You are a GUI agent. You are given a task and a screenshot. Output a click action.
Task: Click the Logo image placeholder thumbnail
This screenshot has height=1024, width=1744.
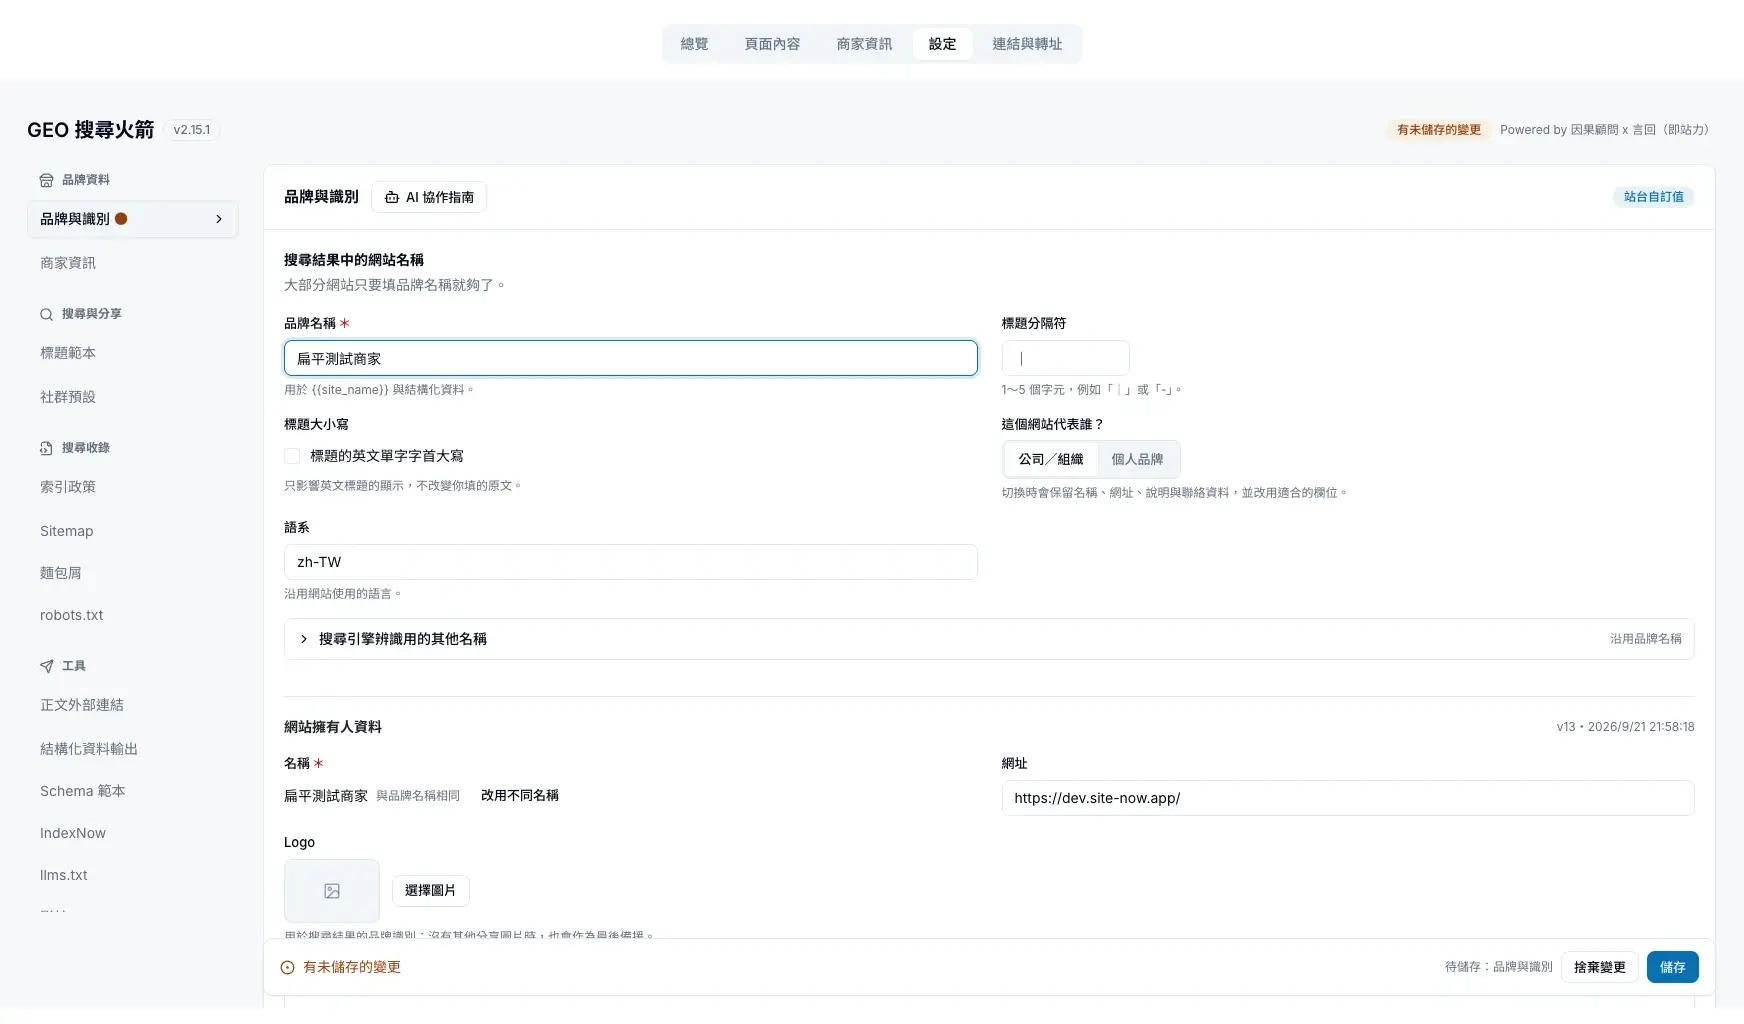(332, 891)
